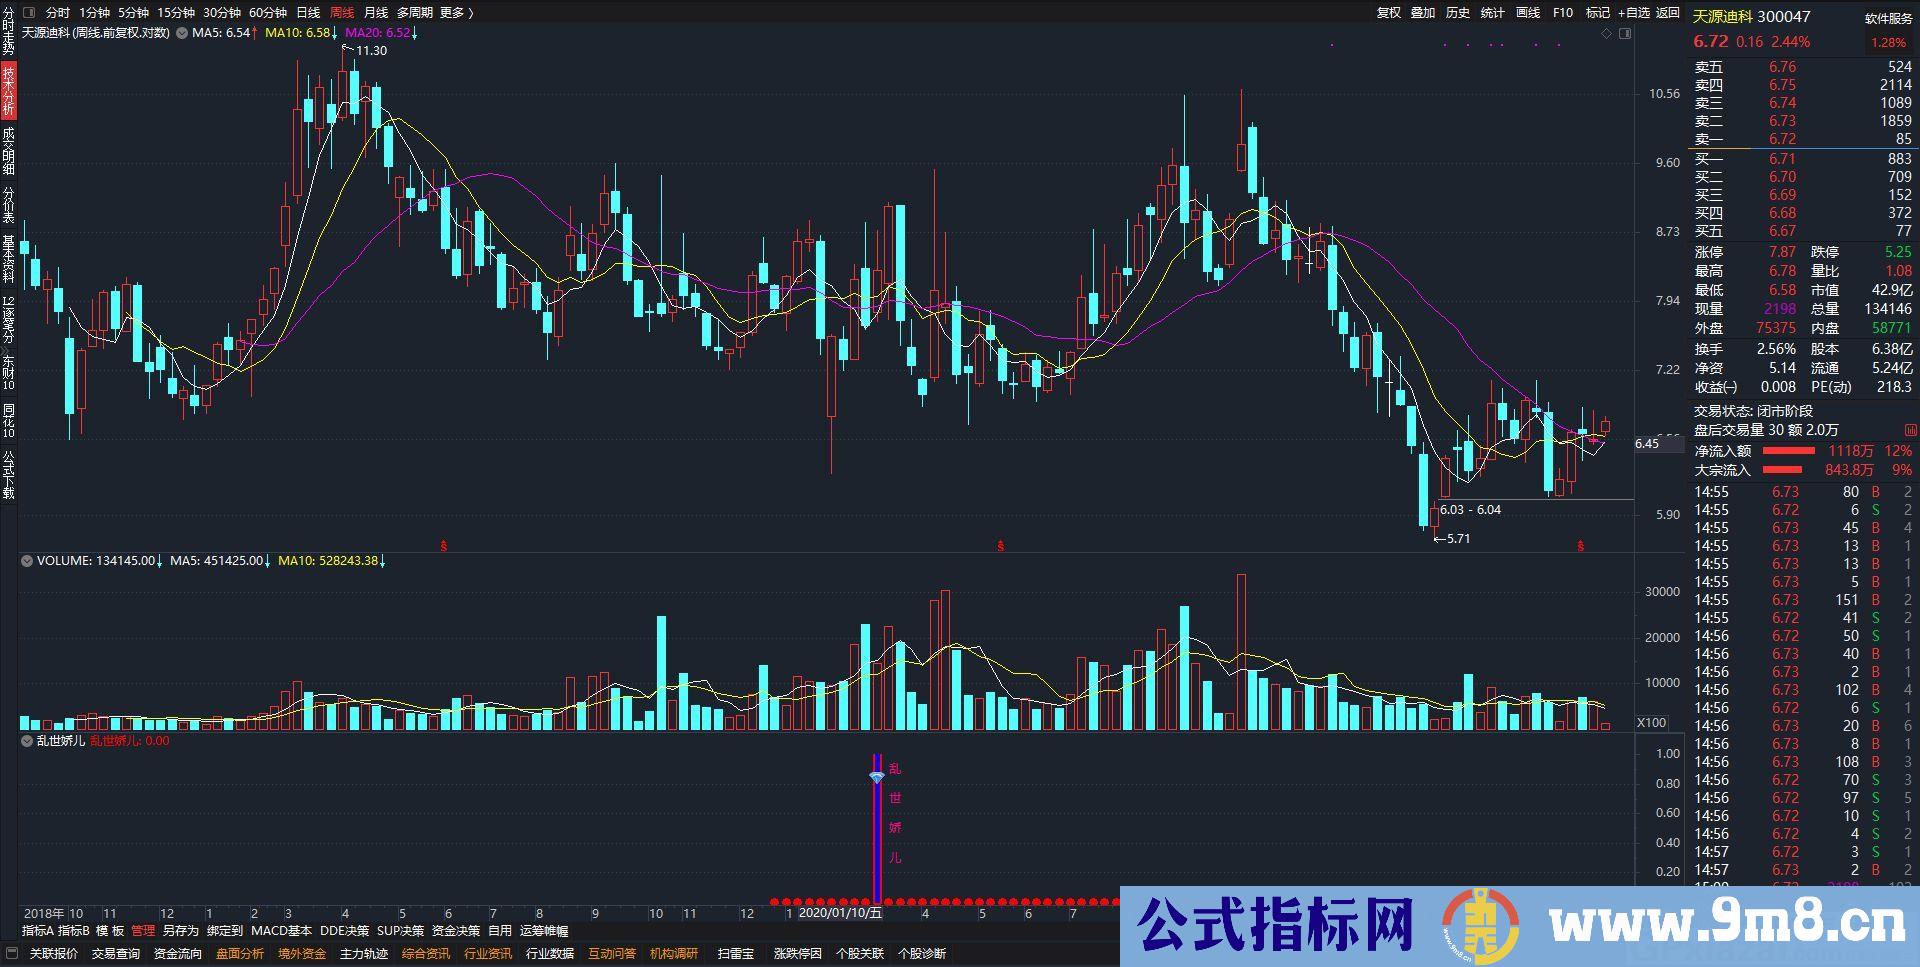The height and width of the screenshot is (967, 1920).
Task: Click the 天源迪科 300047 stock title
Action: 1751,16
